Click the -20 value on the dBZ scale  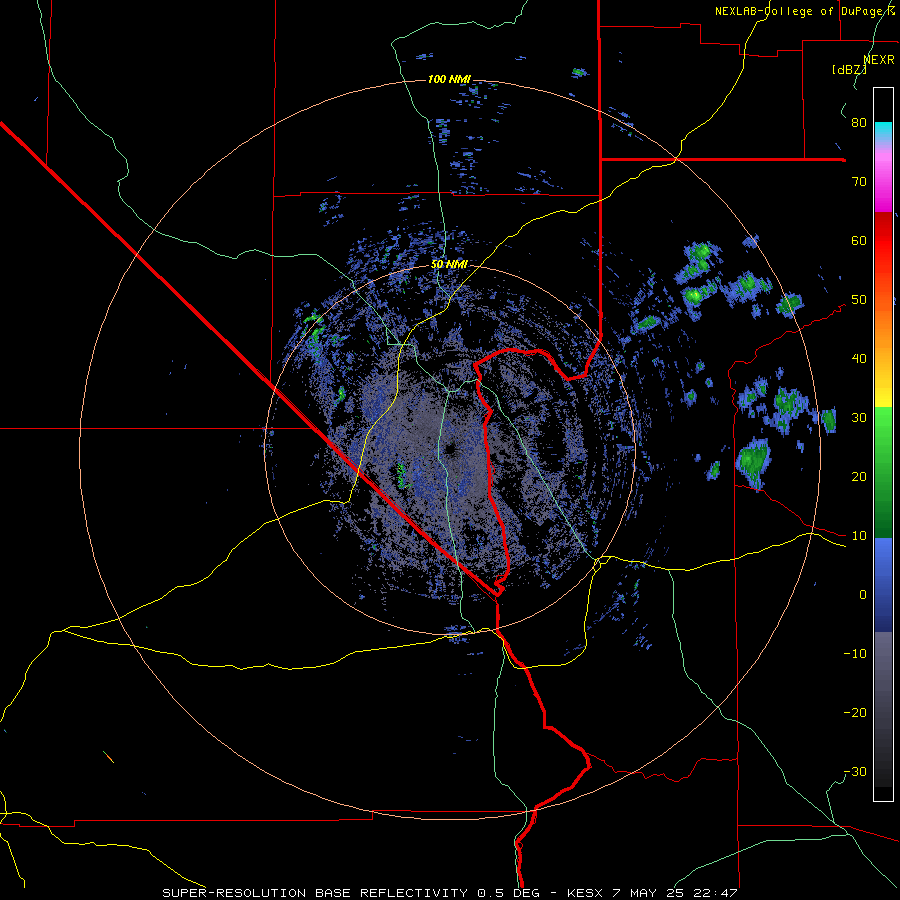click(855, 713)
